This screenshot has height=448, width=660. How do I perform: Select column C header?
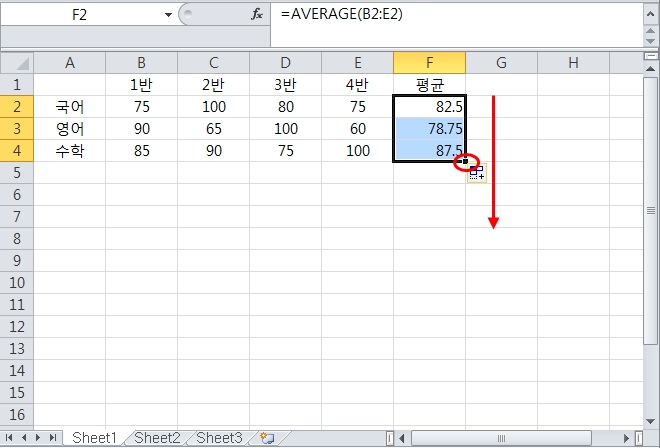point(214,63)
